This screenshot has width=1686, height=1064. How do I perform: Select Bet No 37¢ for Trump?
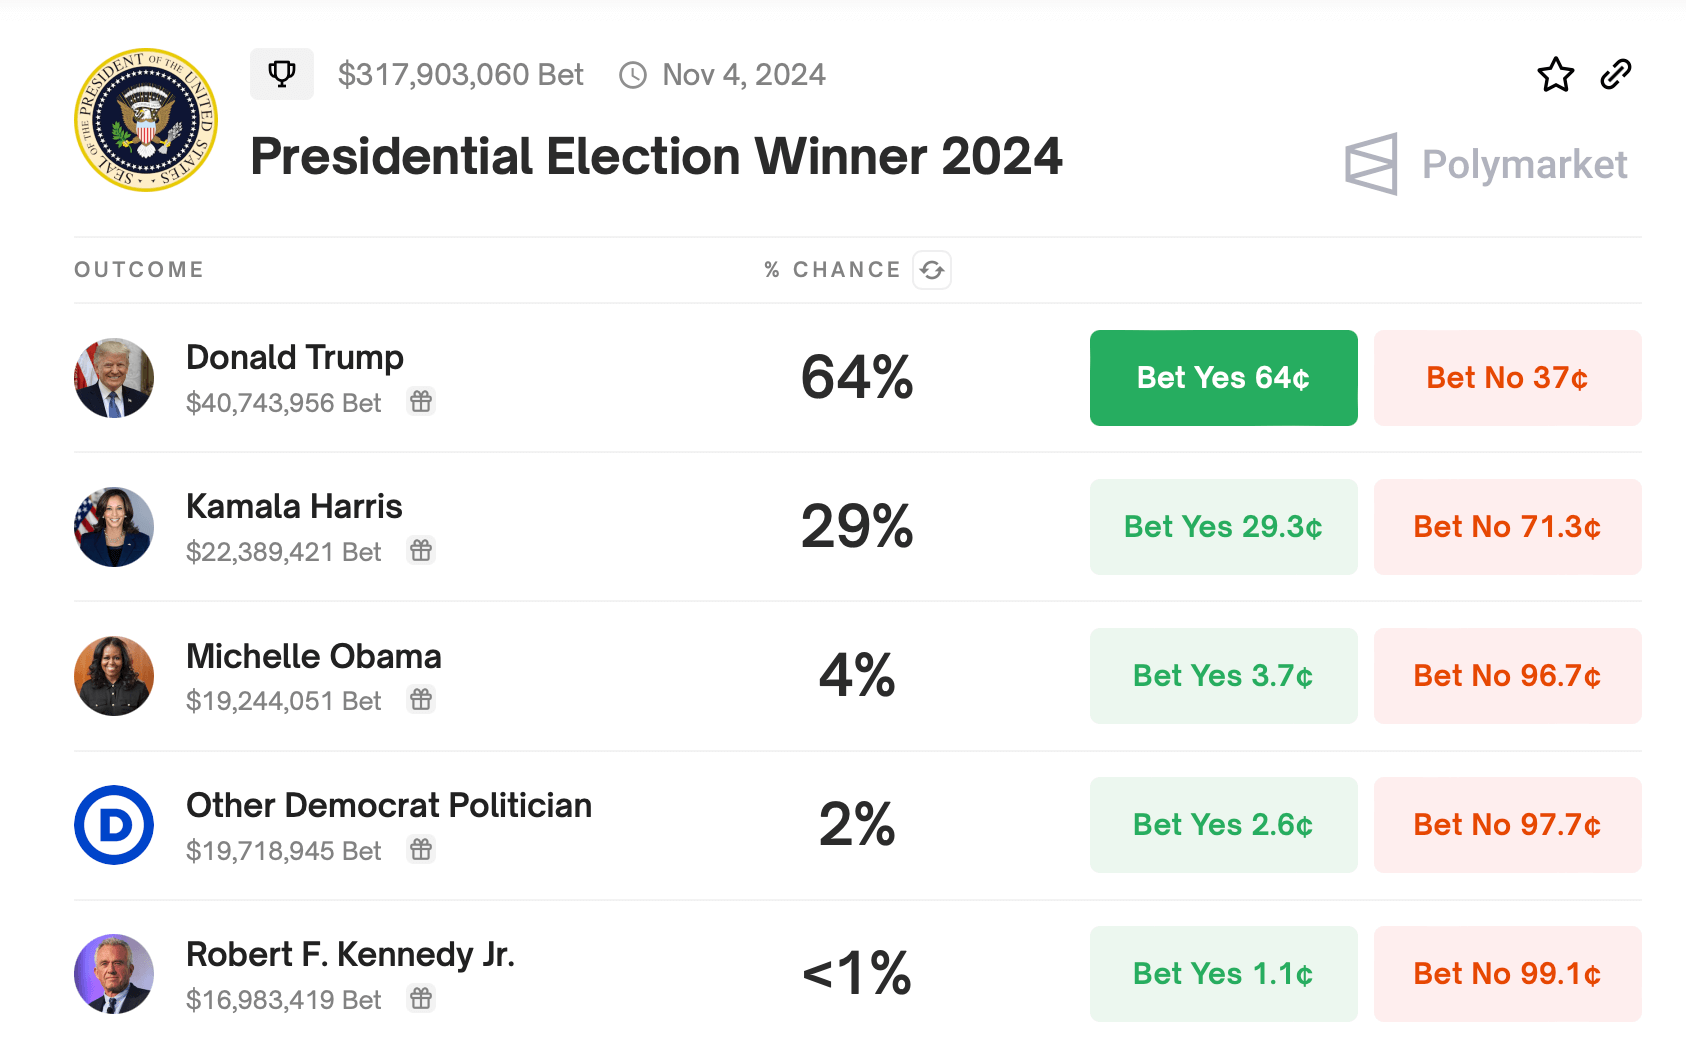click(1507, 378)
